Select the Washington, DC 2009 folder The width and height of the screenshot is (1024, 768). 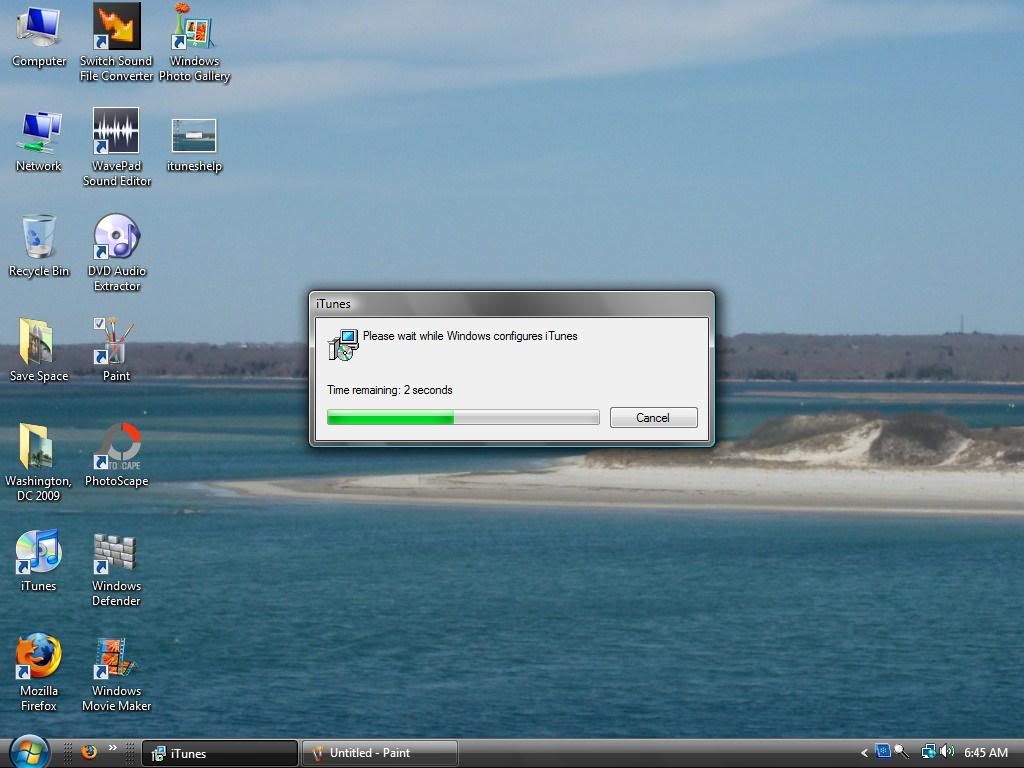(39, 461)
